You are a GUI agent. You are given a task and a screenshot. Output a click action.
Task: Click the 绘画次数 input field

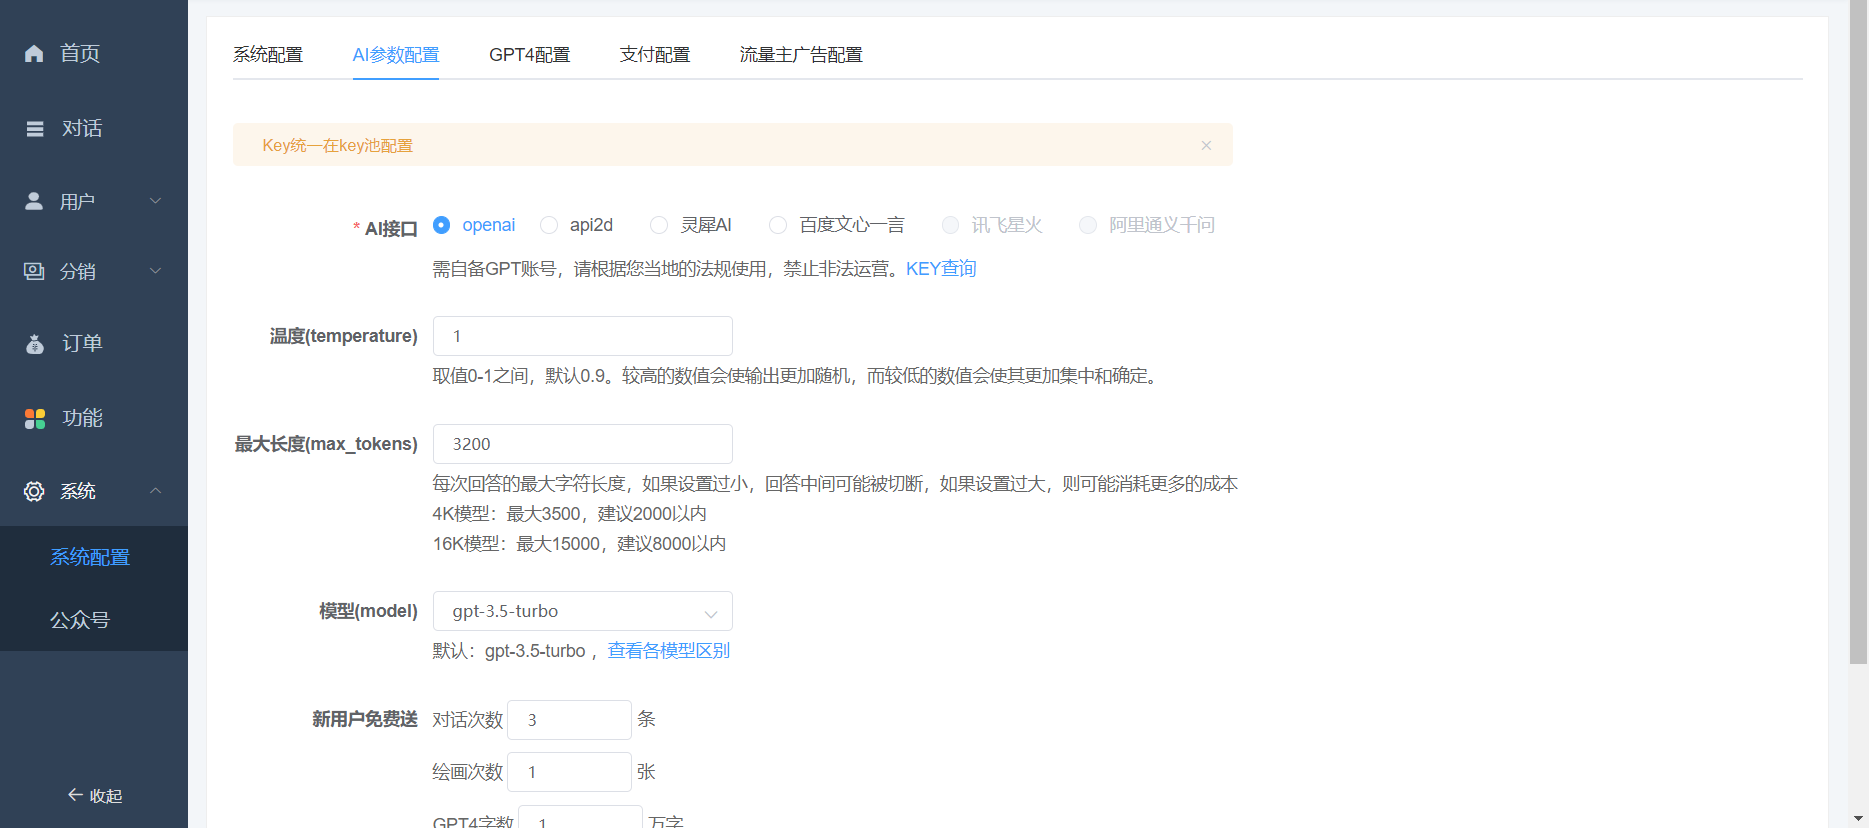tap(569, 772)
